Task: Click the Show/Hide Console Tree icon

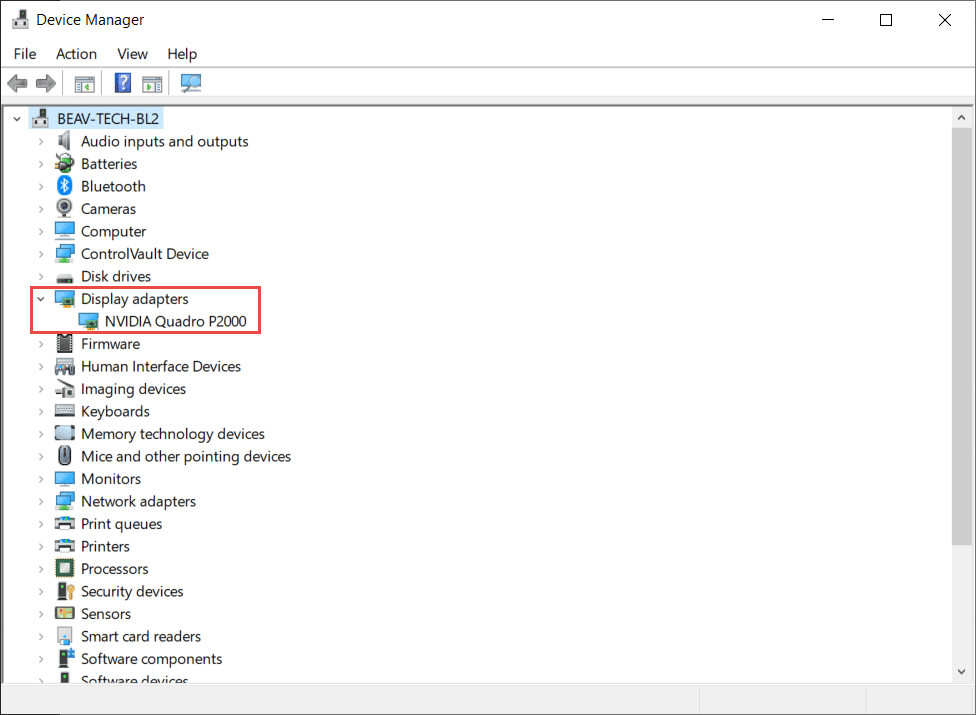Action: tap(85, 83)
